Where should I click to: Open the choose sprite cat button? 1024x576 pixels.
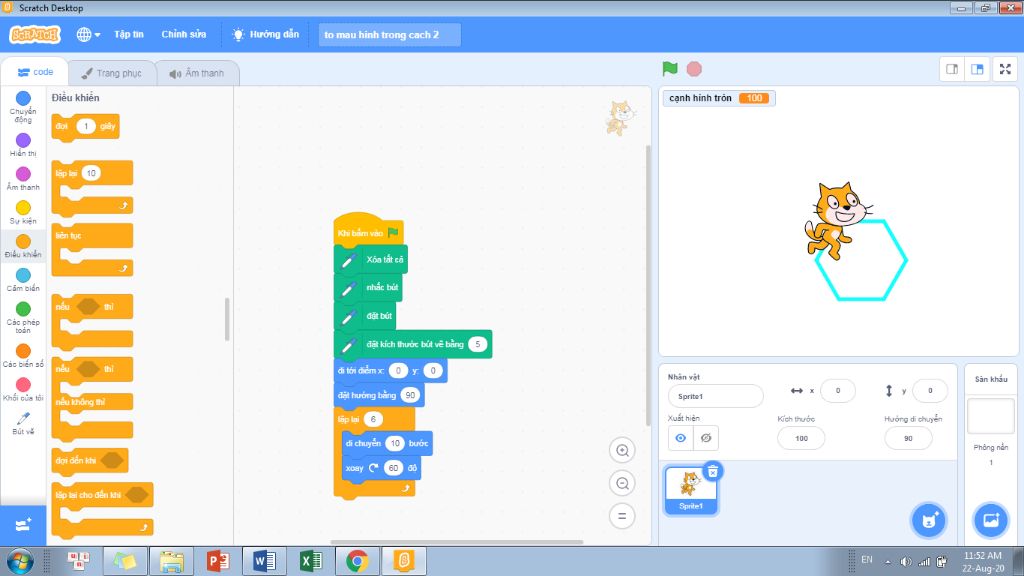tap(929, 520)
